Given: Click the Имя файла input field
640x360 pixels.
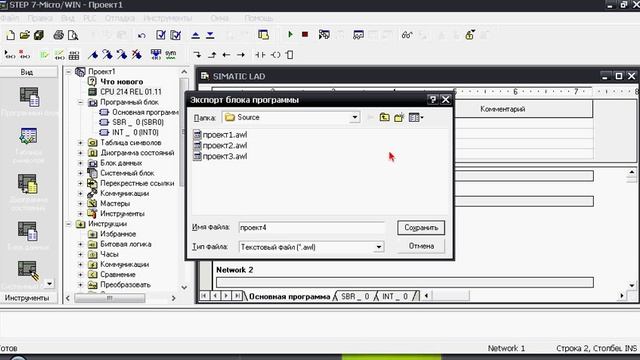Looking at the screenshot, I should 311,227.
